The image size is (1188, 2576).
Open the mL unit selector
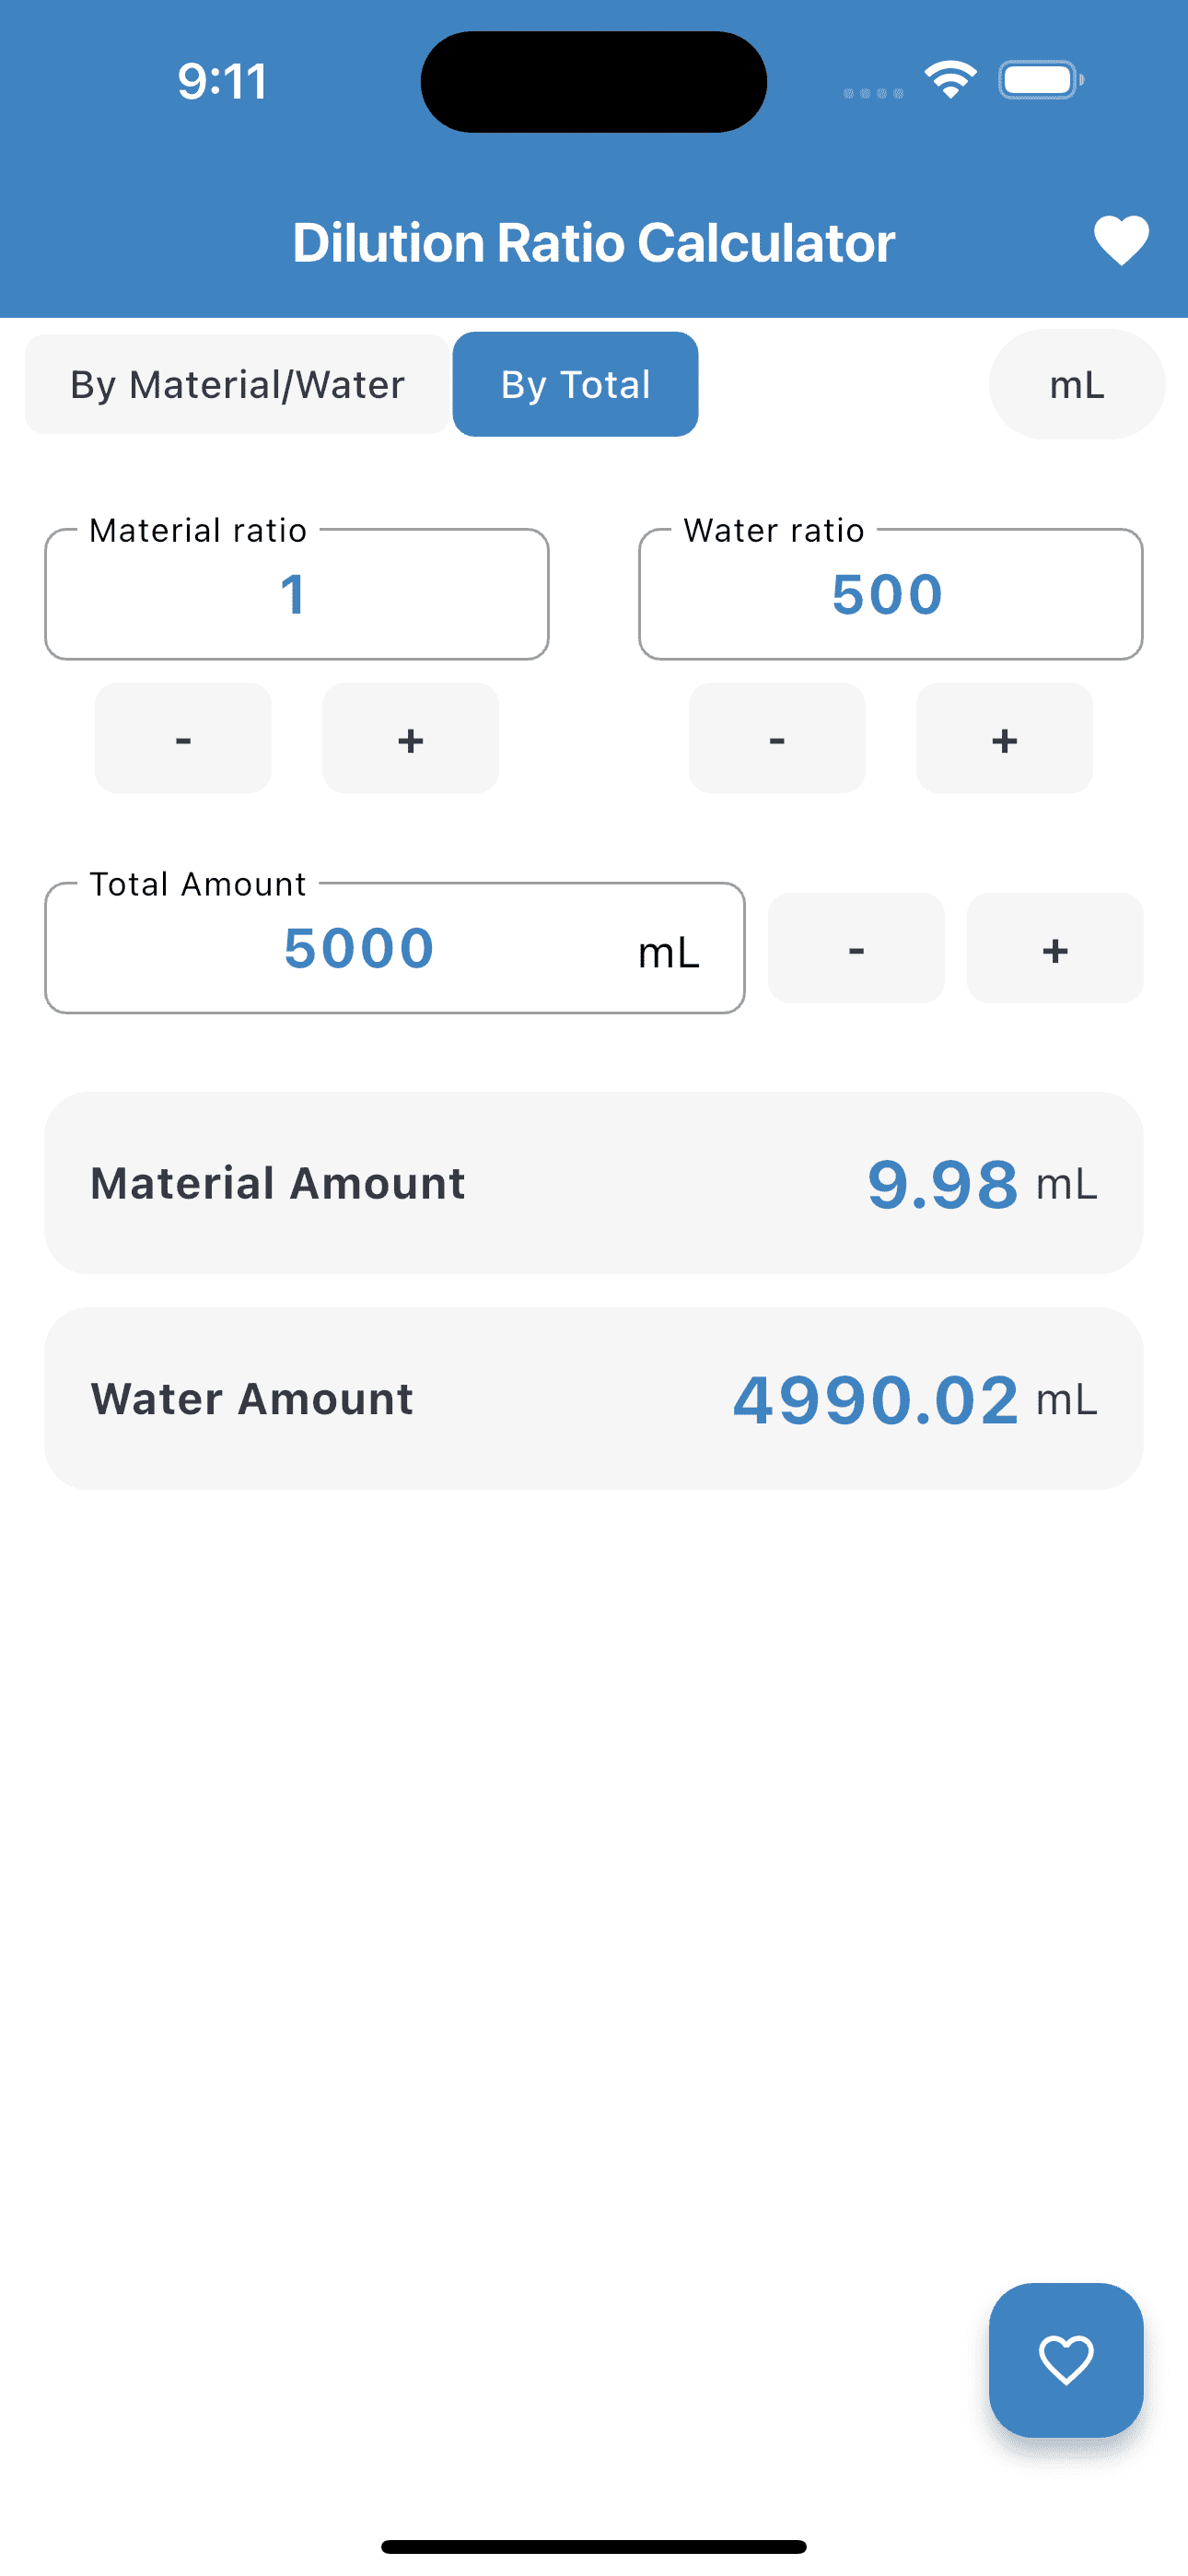[1077, 385]
